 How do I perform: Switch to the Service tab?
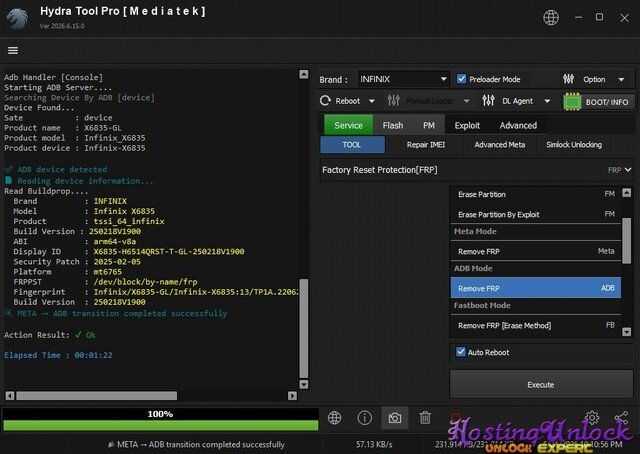348,125
